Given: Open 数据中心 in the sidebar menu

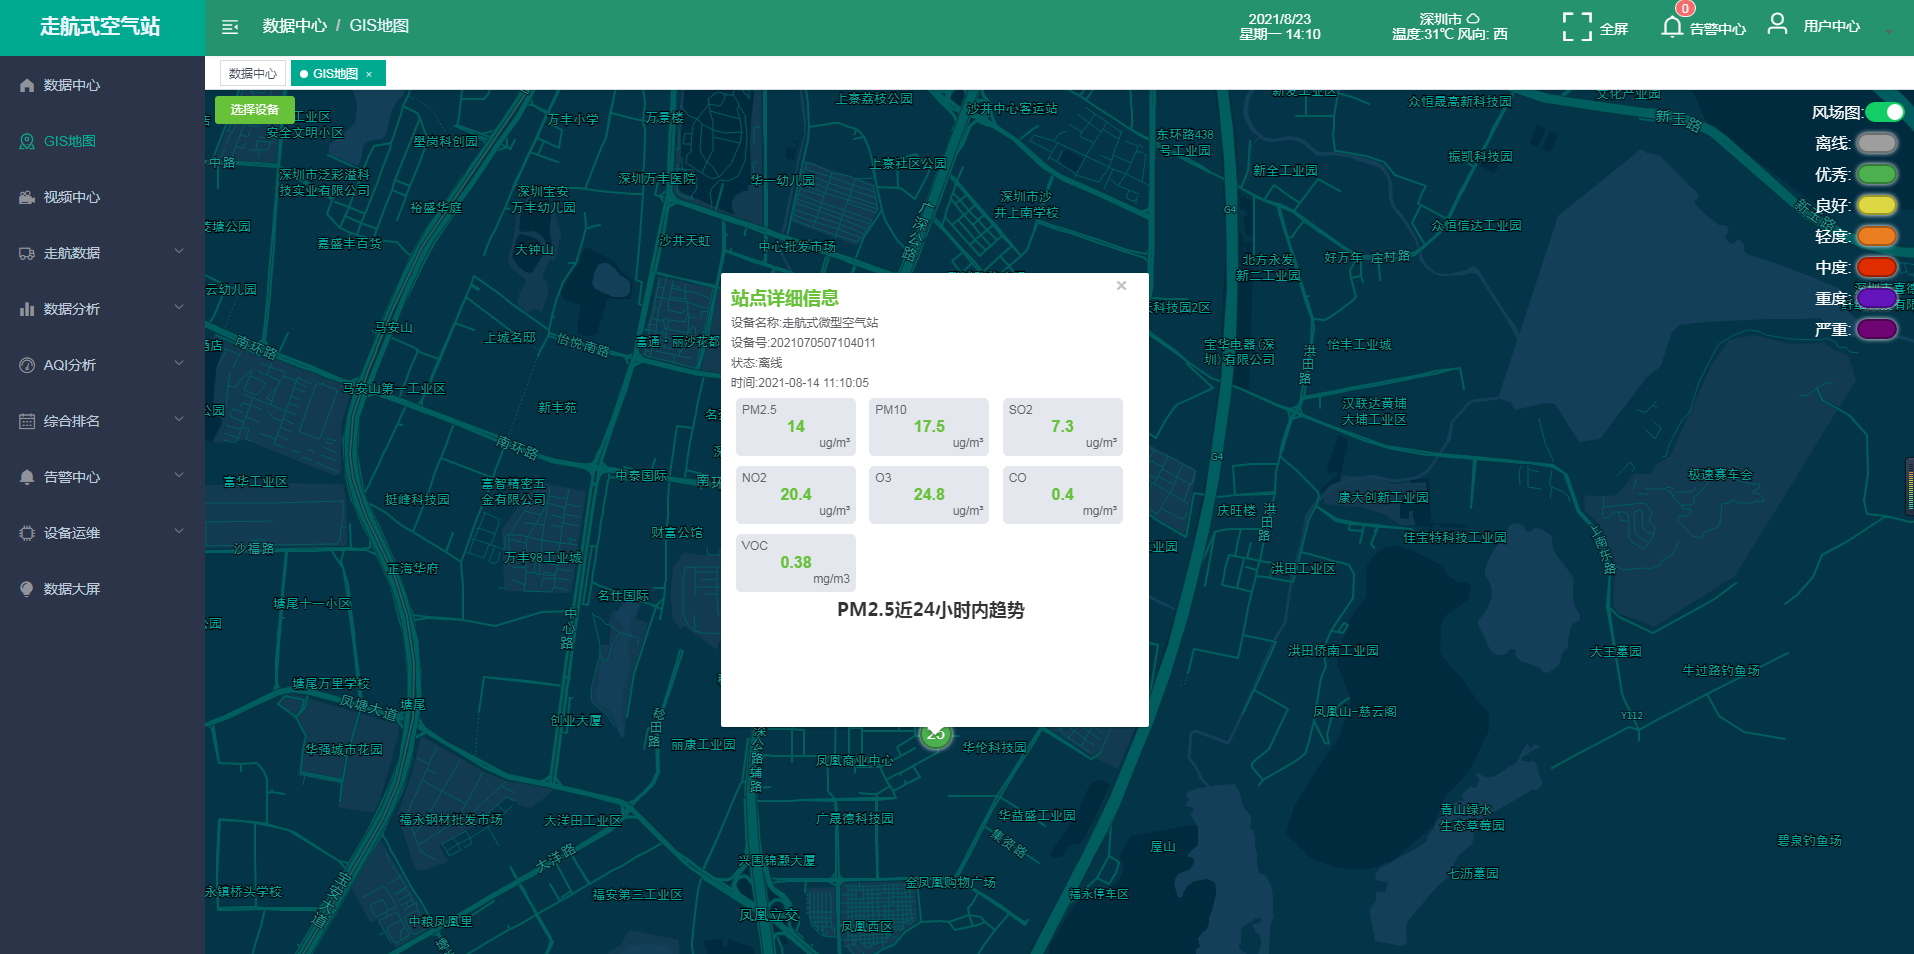Looking at the screenshot, I should (x=102, y=86).
